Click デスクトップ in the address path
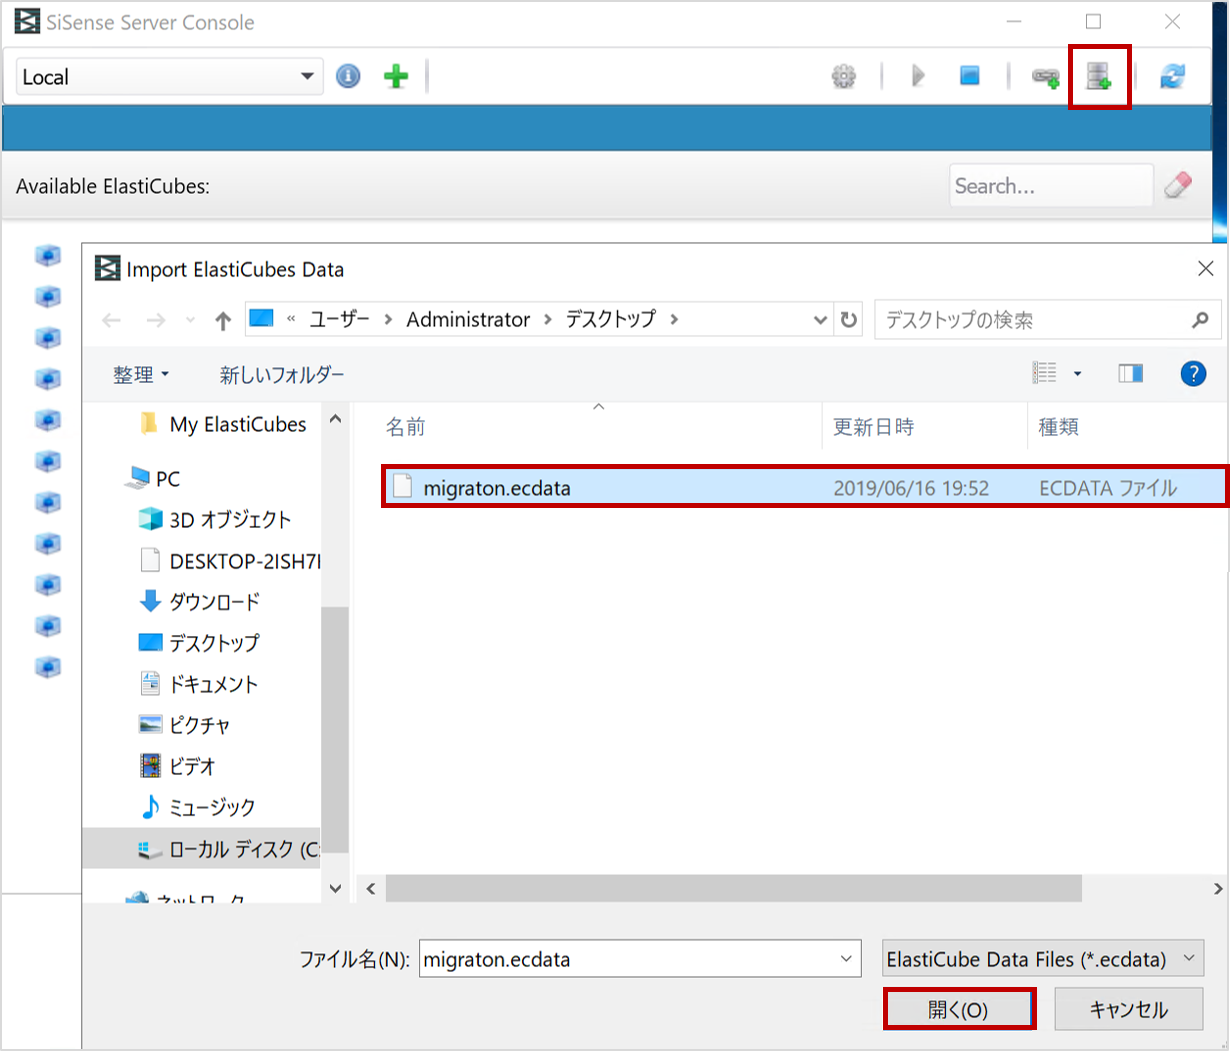The height and width of the screenshot is (1051, 1231). pos(611,320)
